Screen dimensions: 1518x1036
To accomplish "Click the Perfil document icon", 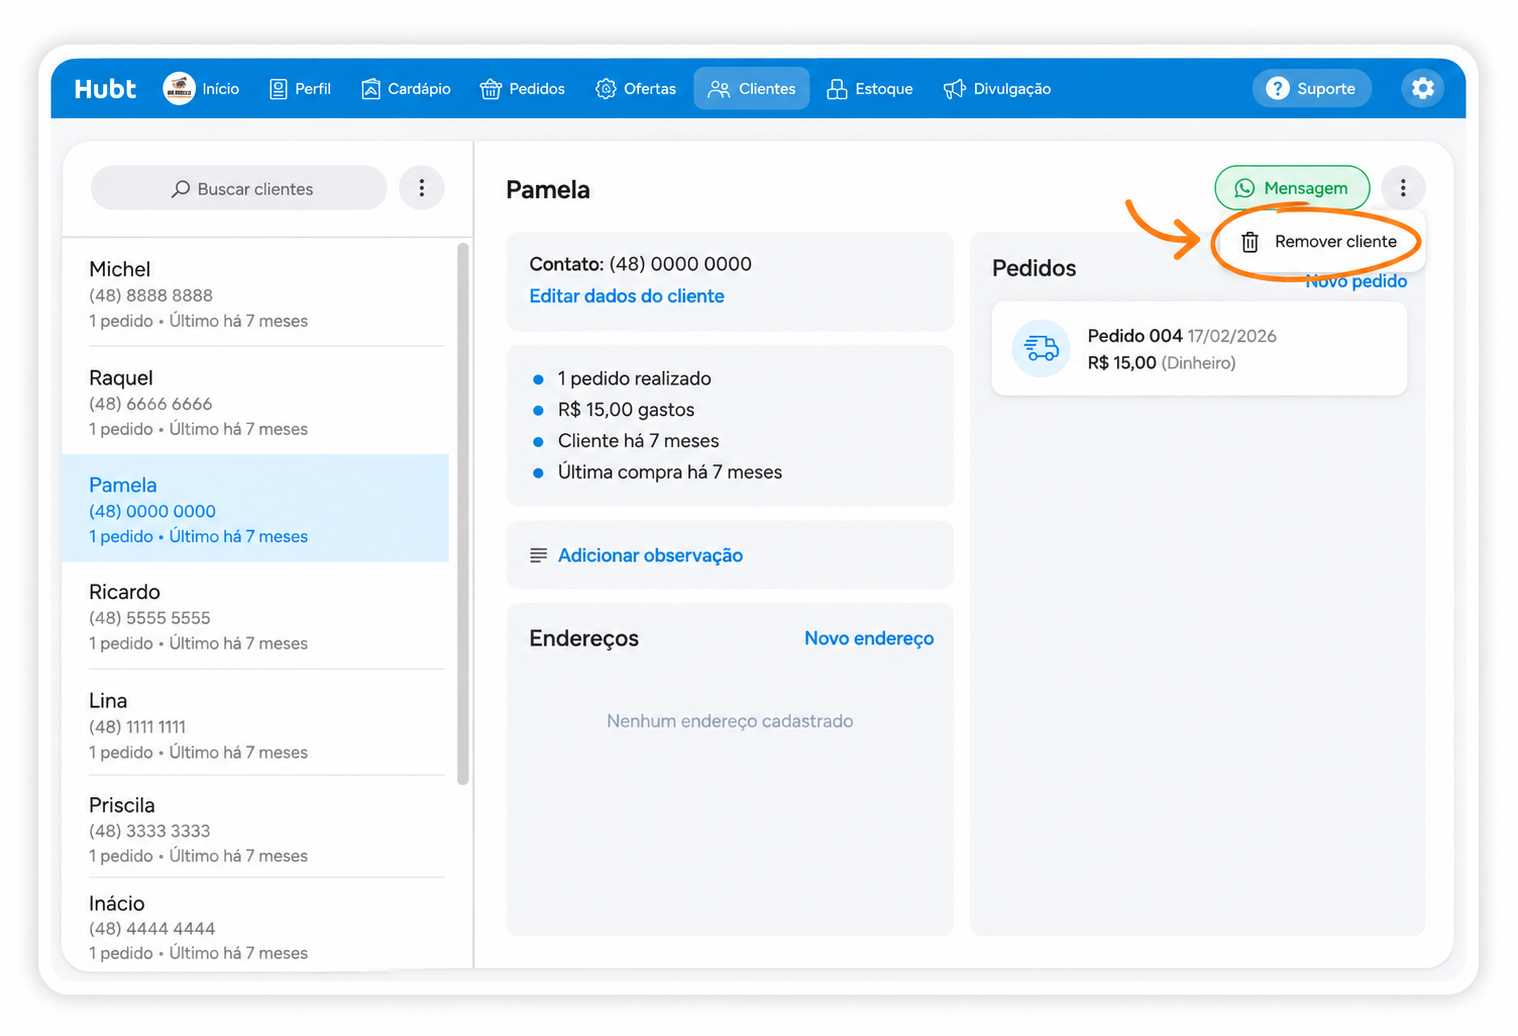I will 278,89.
